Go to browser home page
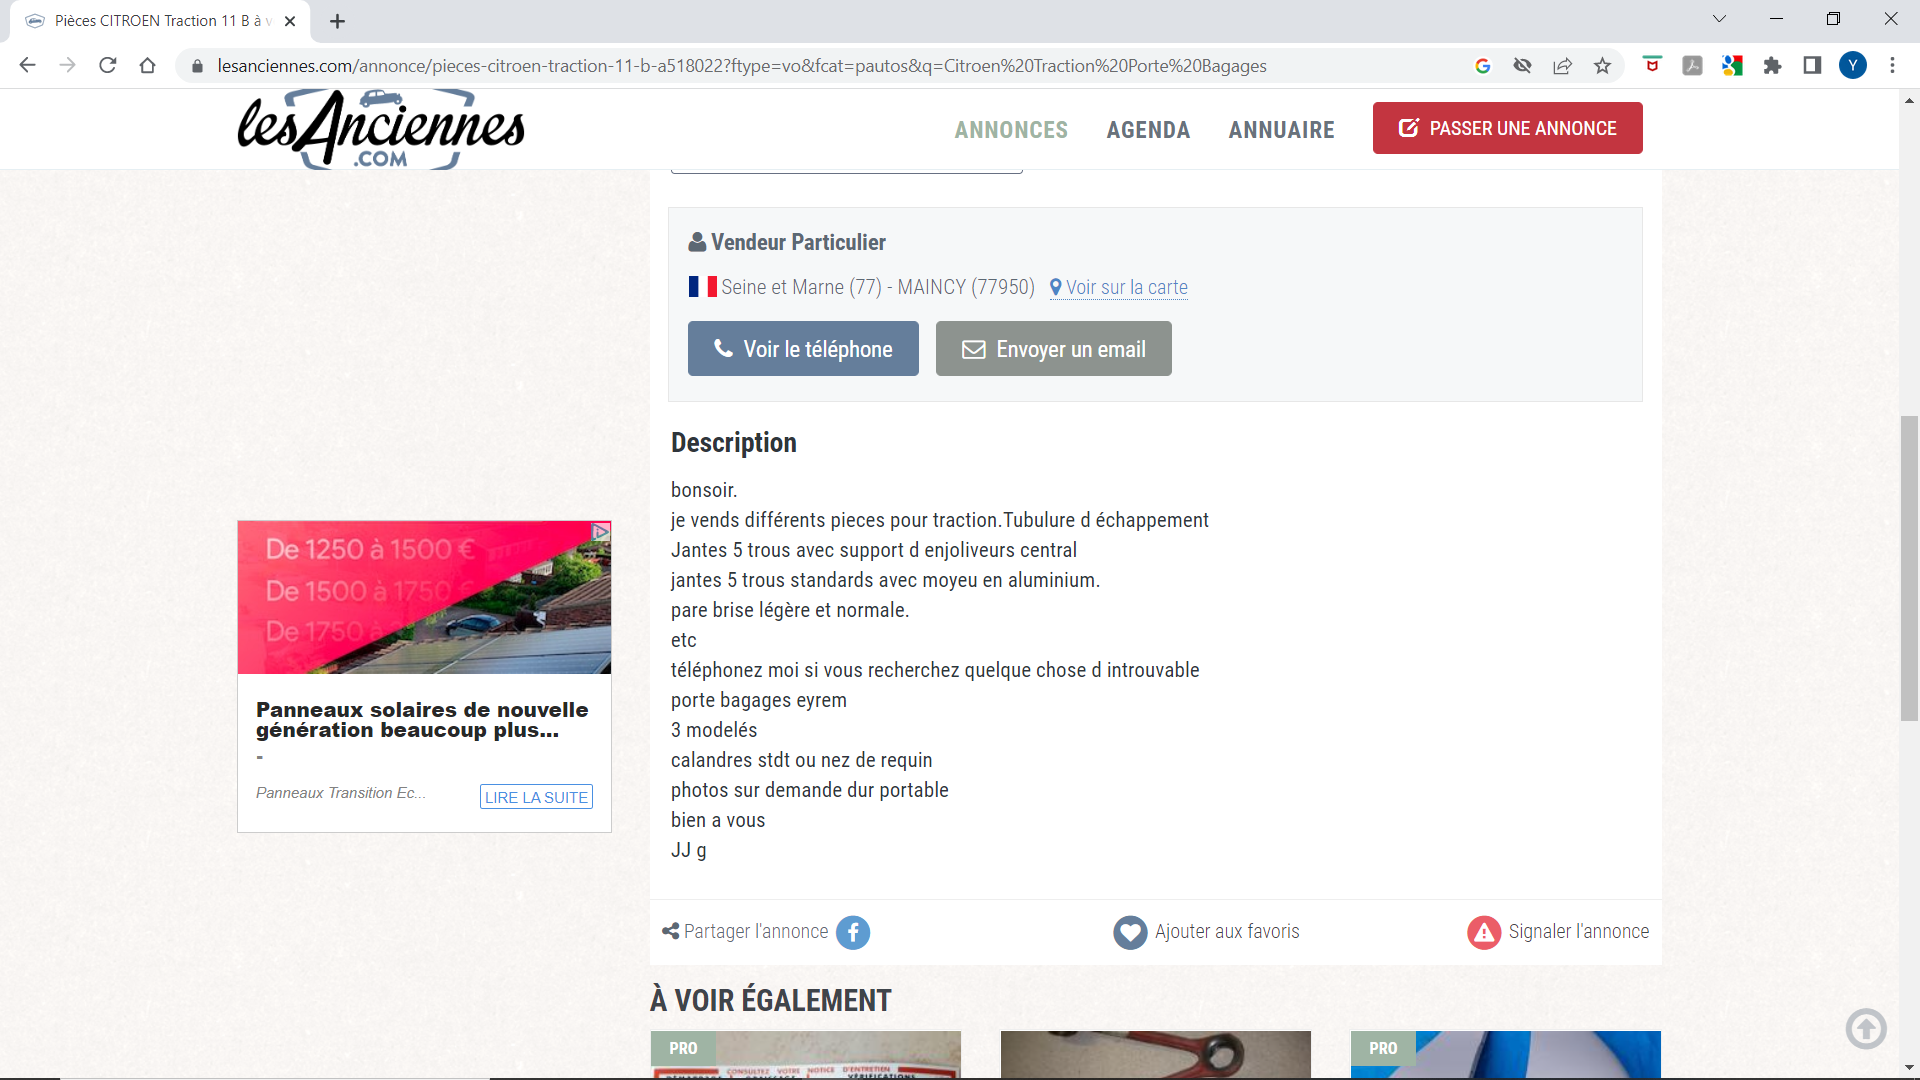 click(148, 66)
